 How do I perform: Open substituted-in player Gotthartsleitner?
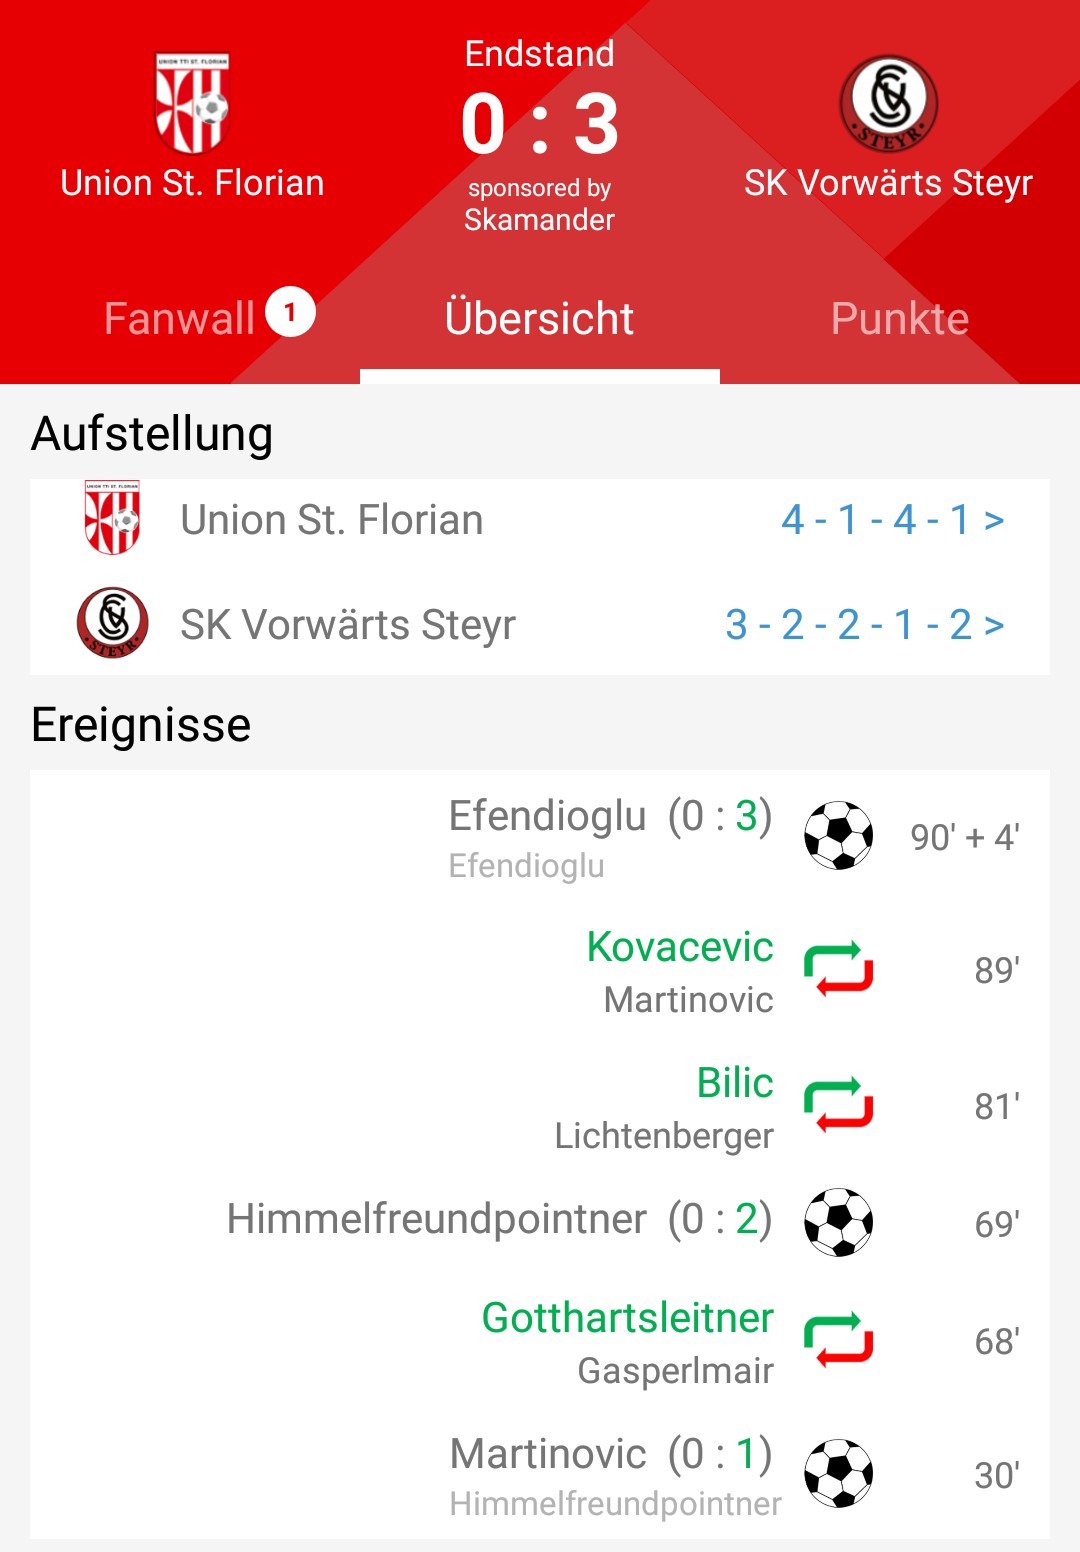(628, 1318)
